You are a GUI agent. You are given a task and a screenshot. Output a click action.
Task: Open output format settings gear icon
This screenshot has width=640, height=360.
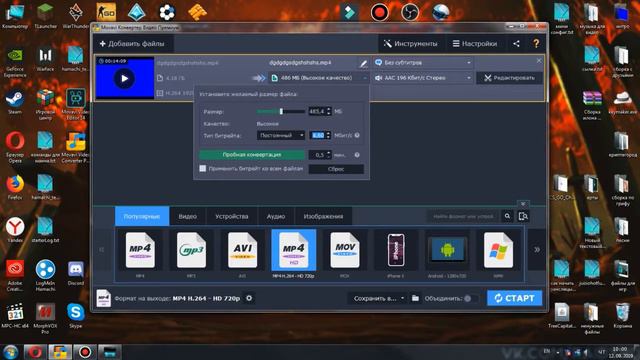(249, 298)
